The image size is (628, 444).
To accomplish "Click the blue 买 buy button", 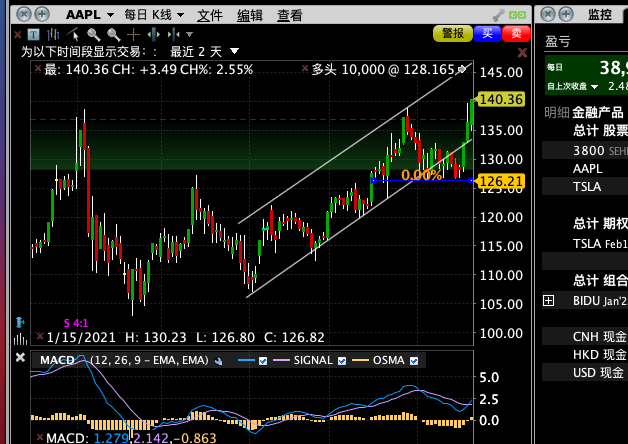I will [x=487, y=33].
